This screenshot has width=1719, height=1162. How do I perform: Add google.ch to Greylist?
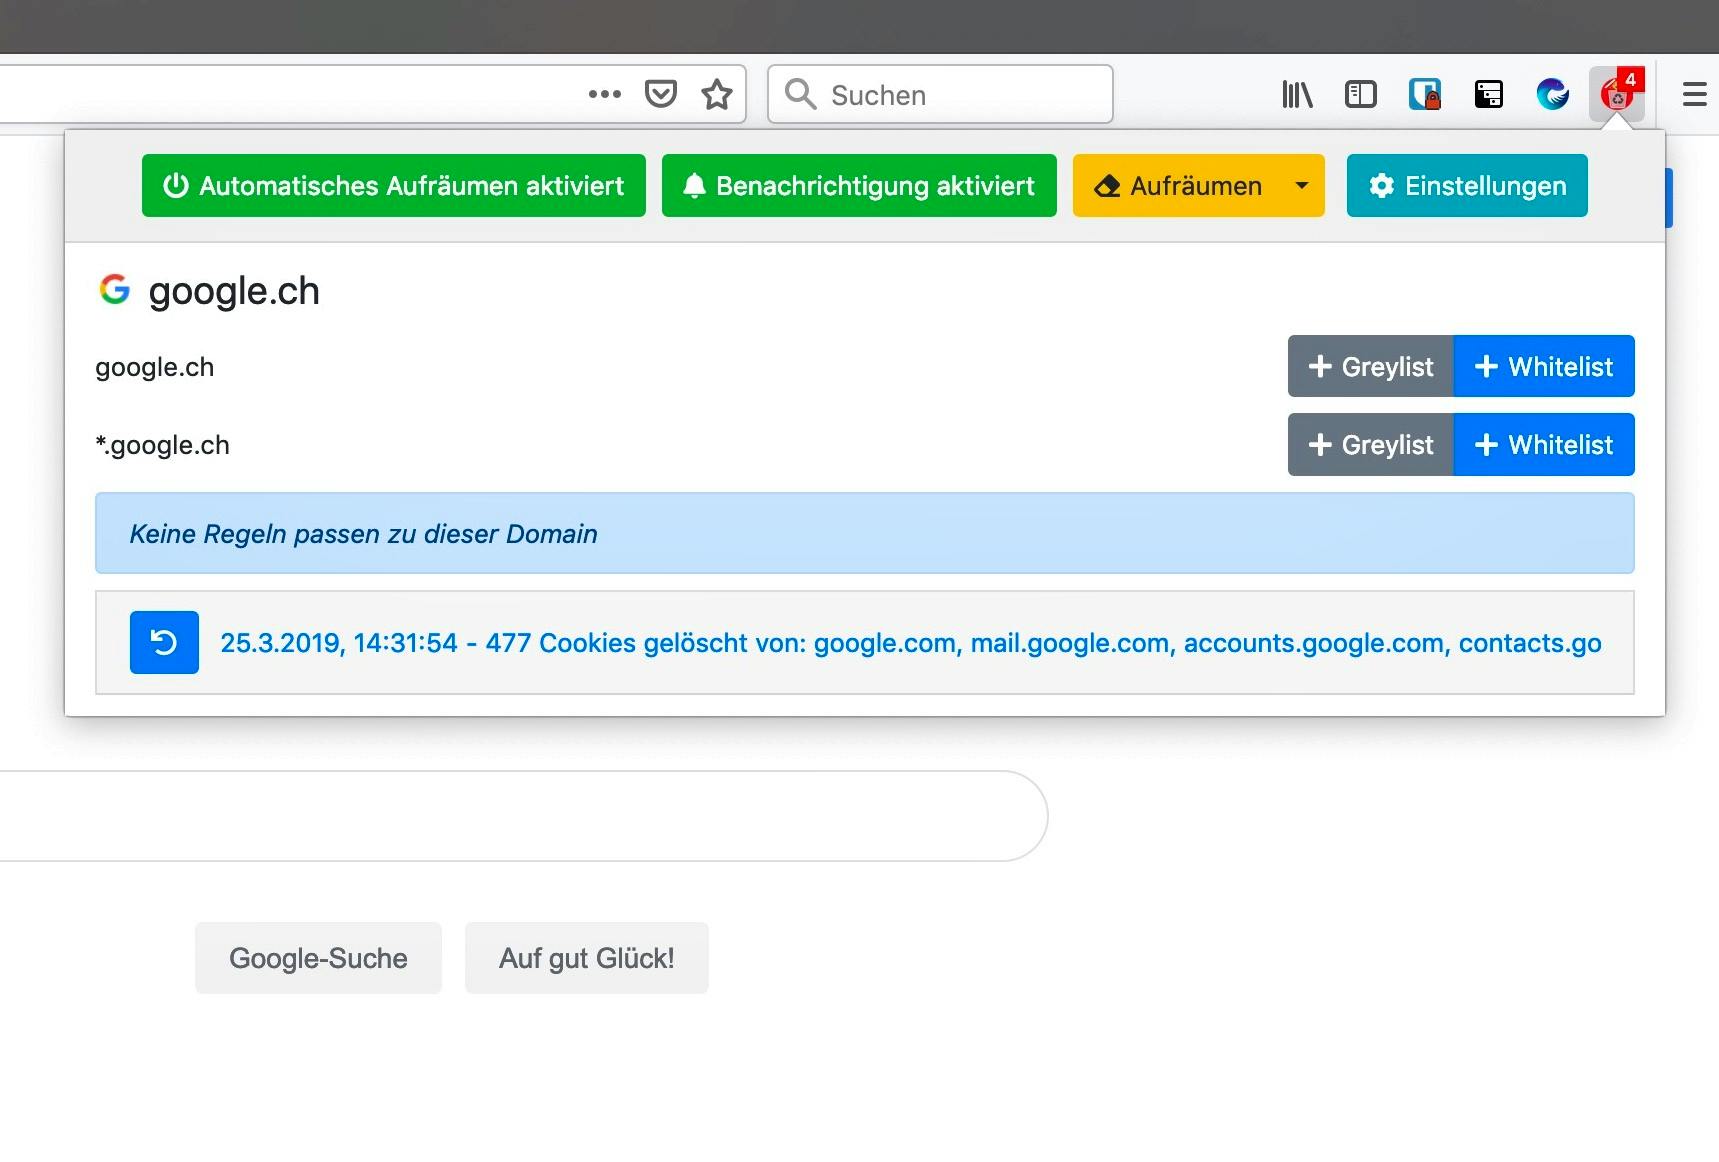click(1370, 366)
